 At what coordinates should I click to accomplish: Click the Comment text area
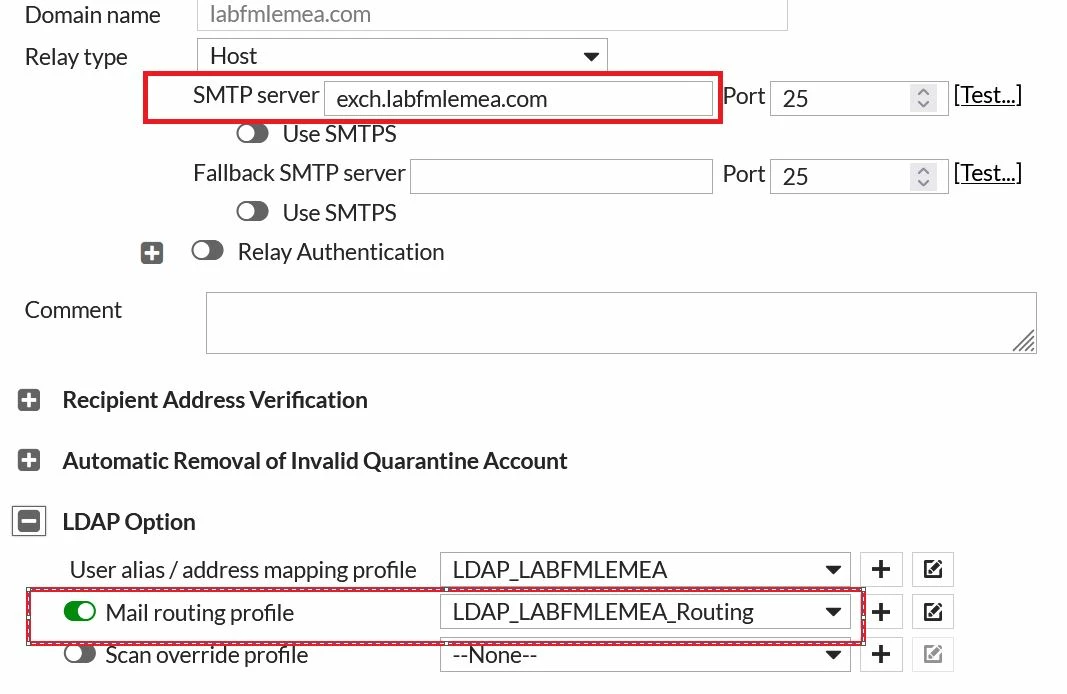point(621,323)
